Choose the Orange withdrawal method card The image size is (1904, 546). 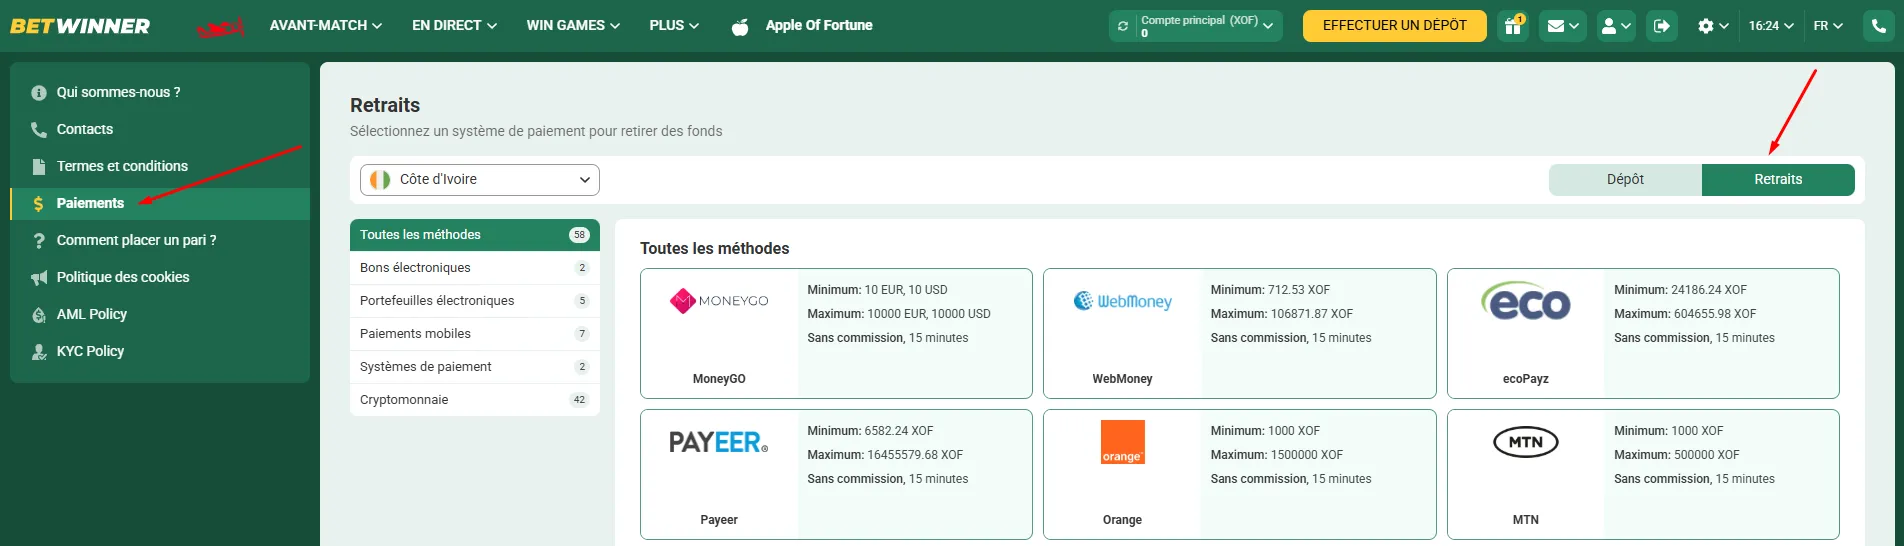coord(1239,474)
